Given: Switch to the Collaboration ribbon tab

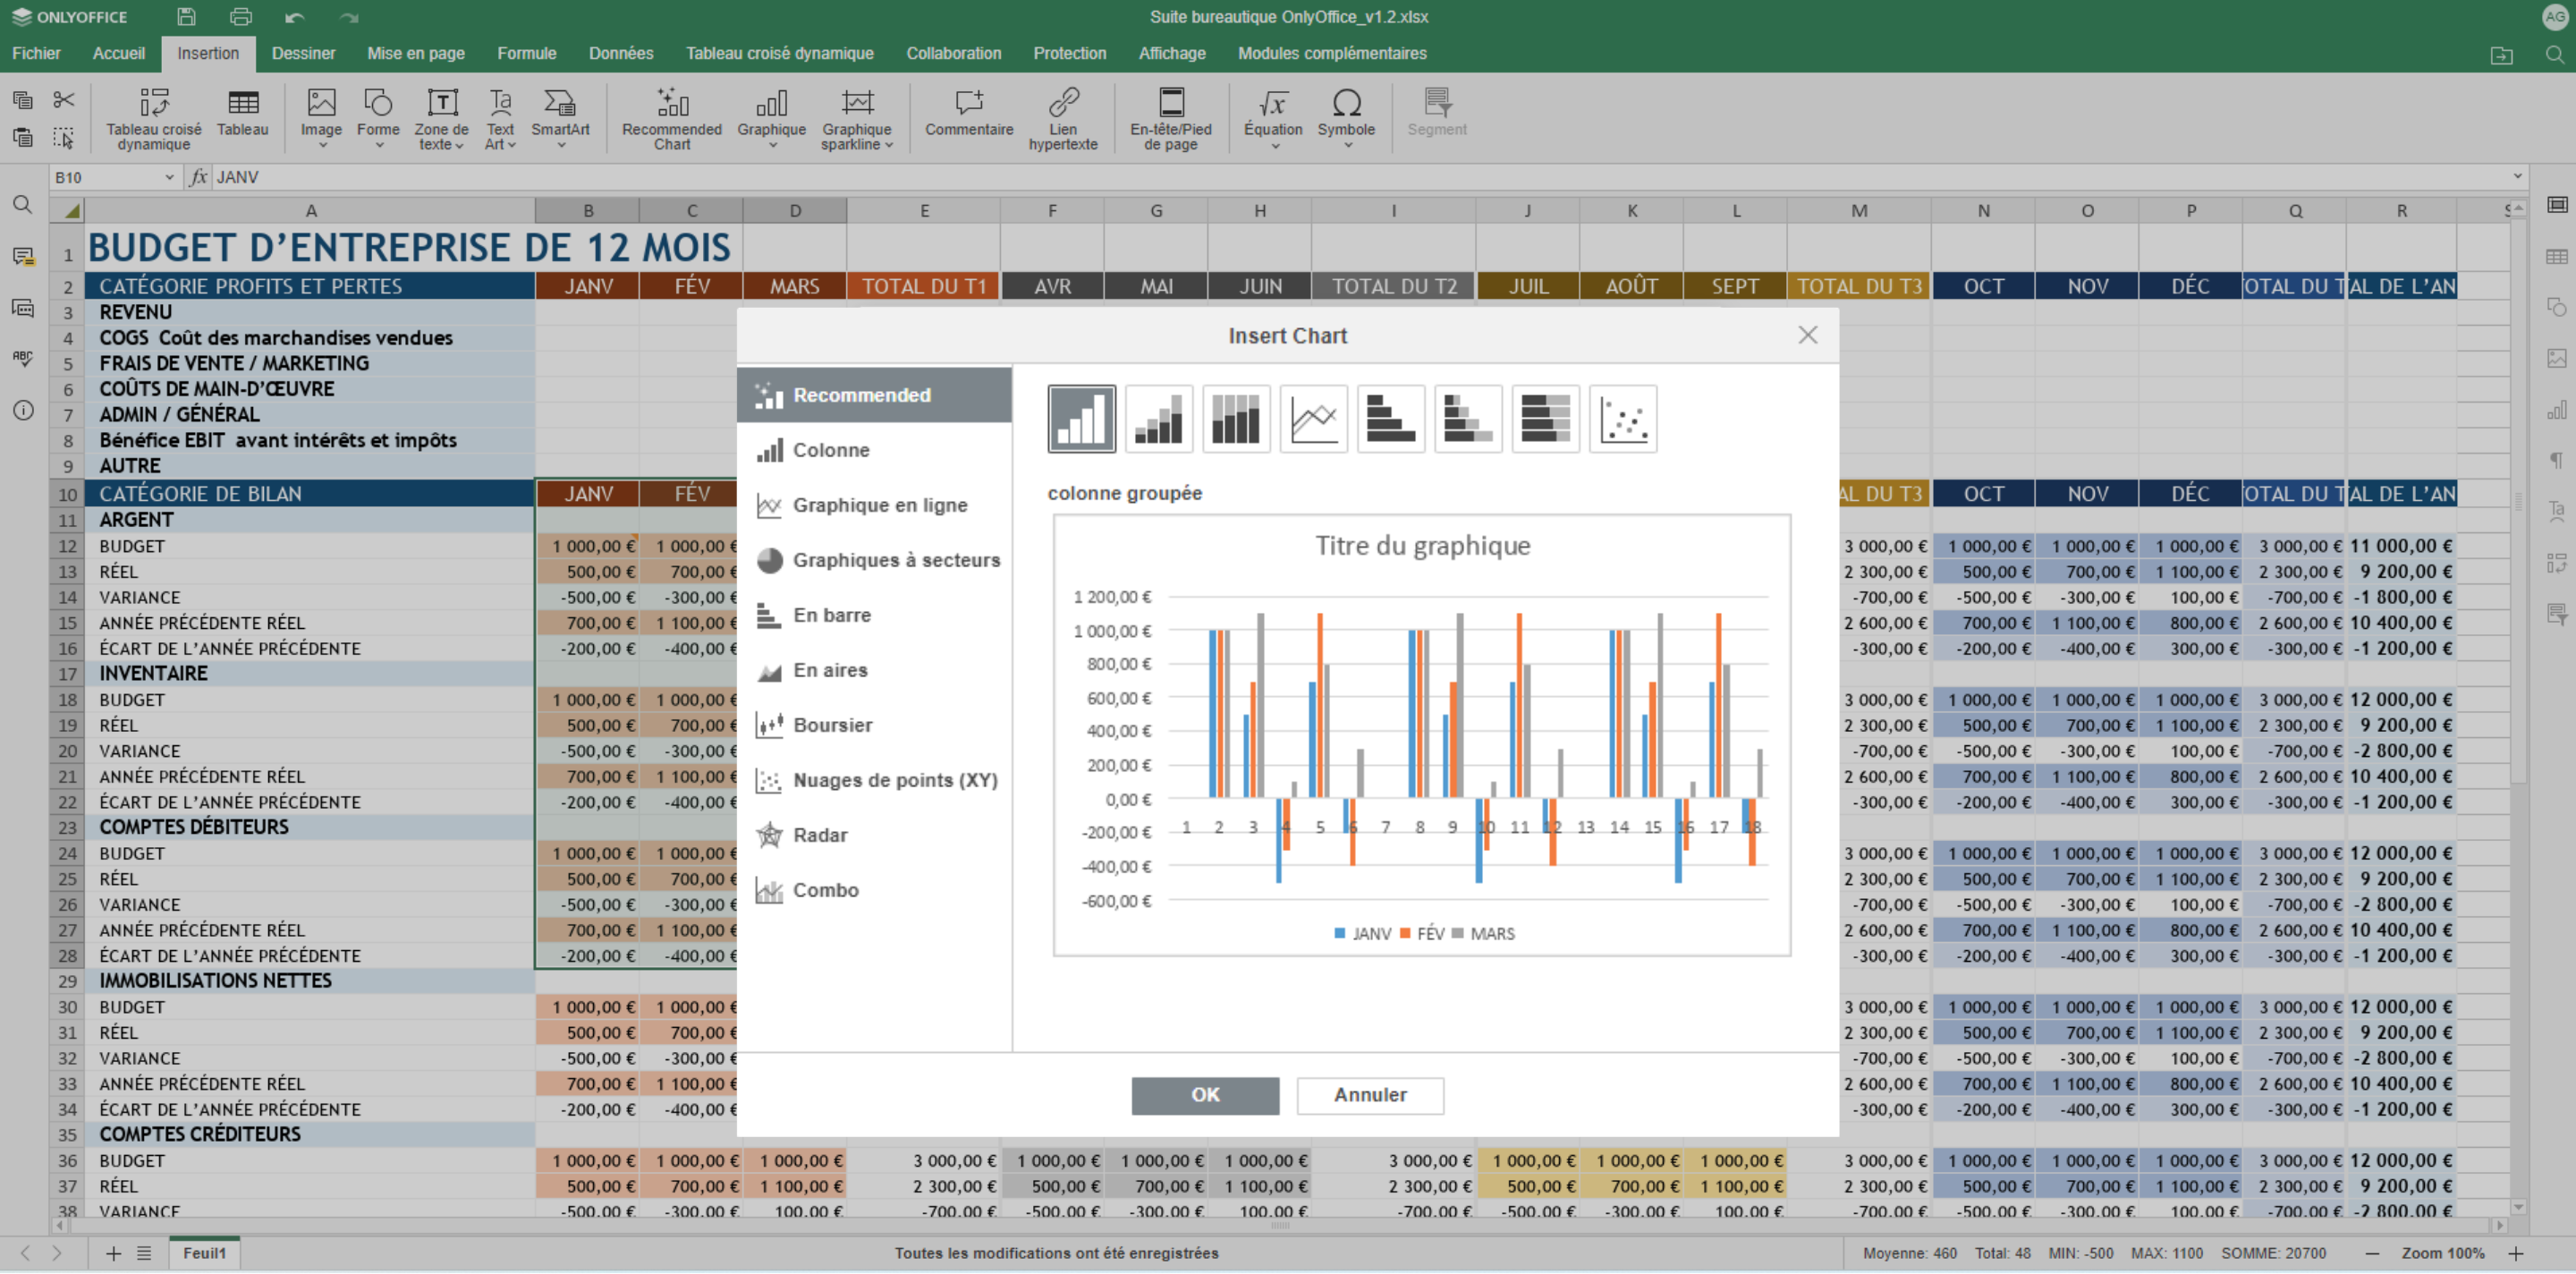Looking at the screenshot, I should coord(953,53).
